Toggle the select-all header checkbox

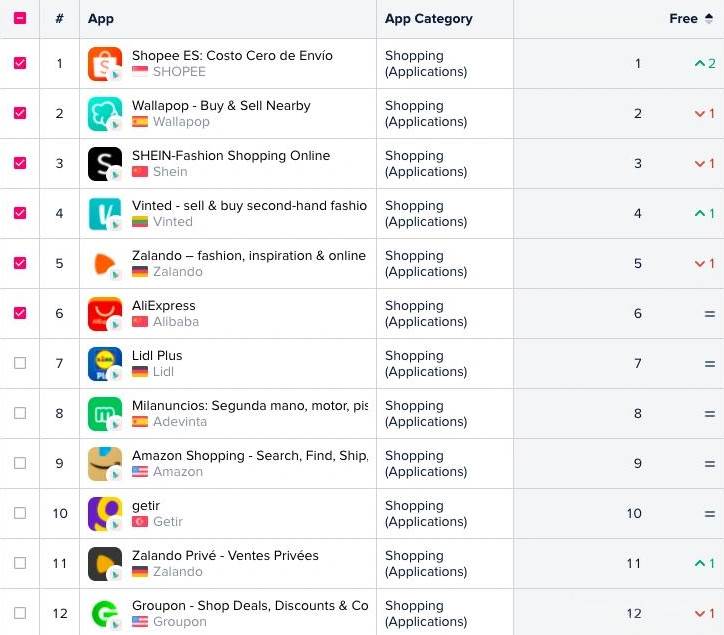[x=20, y=18]
